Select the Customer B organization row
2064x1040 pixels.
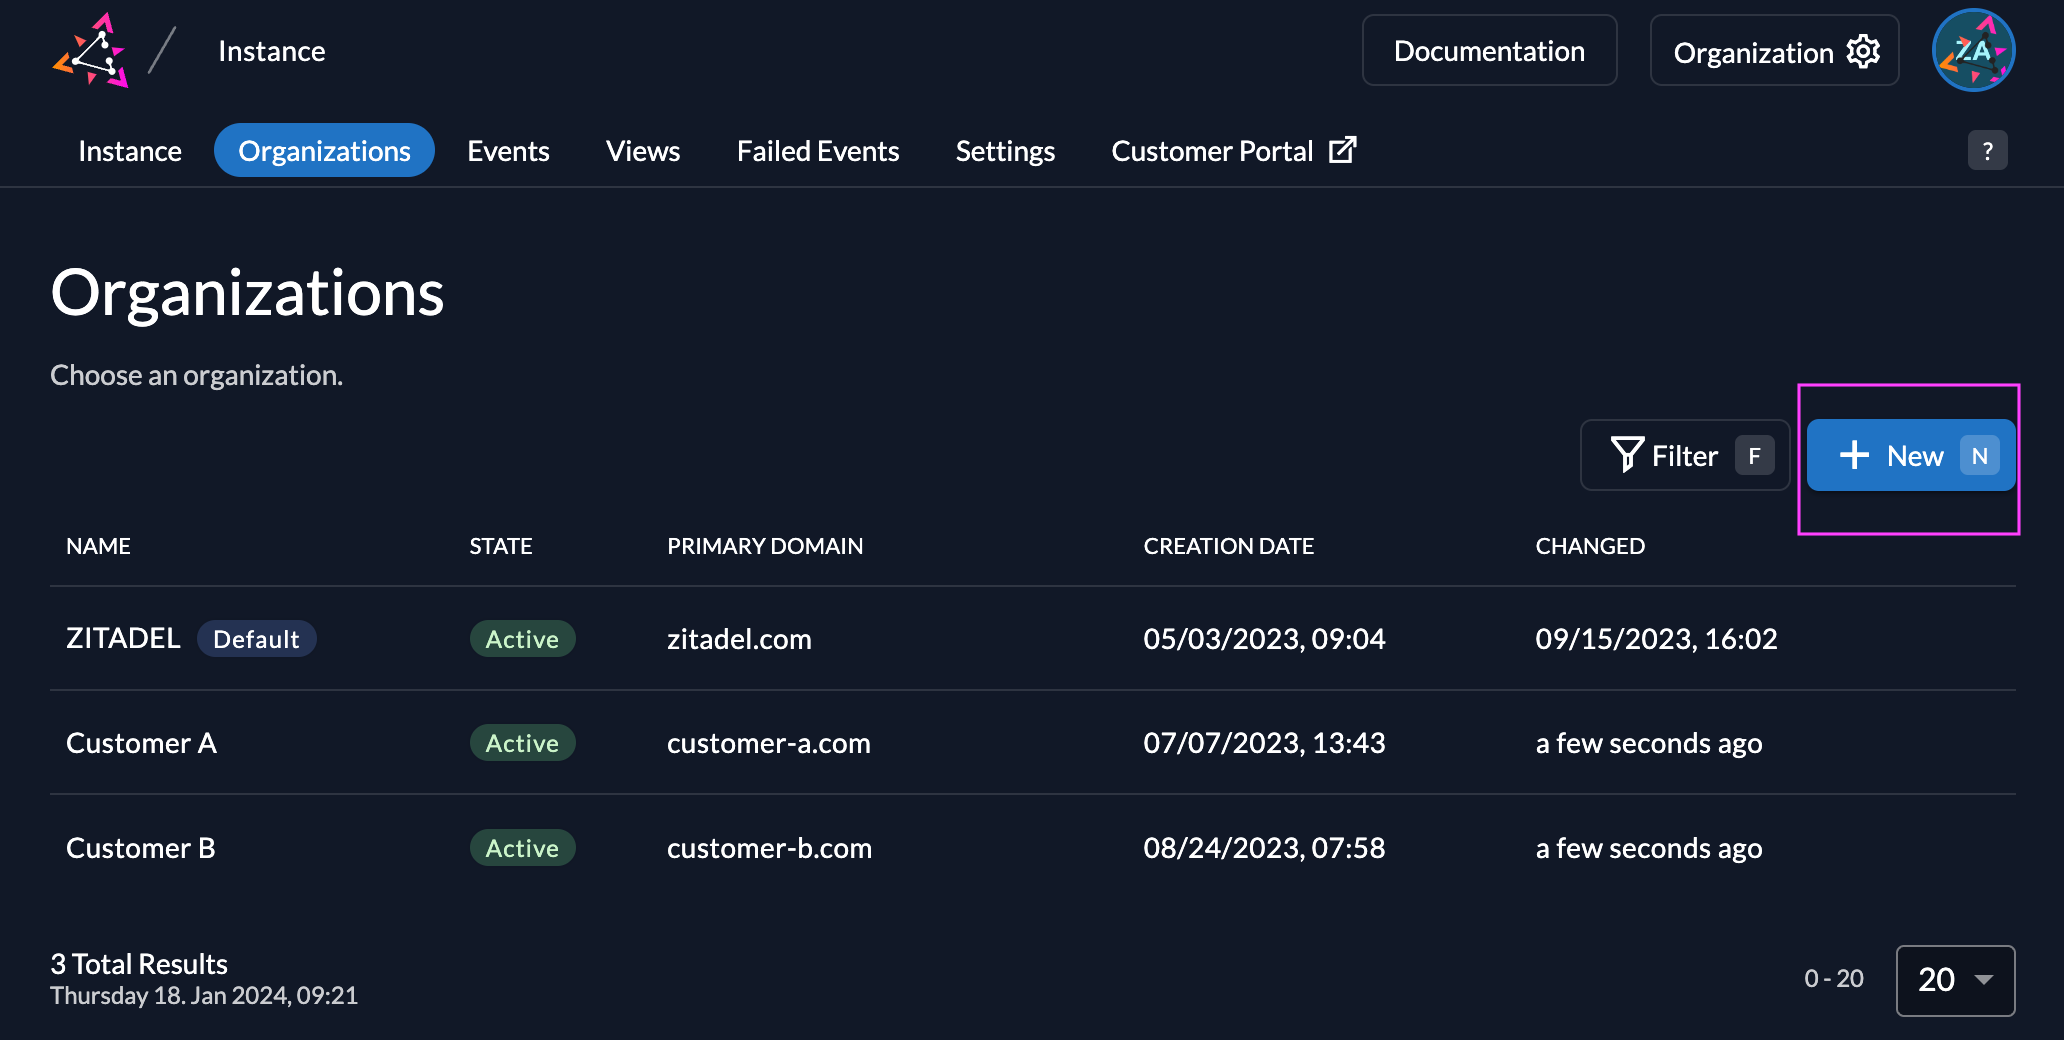pos(140,847)
